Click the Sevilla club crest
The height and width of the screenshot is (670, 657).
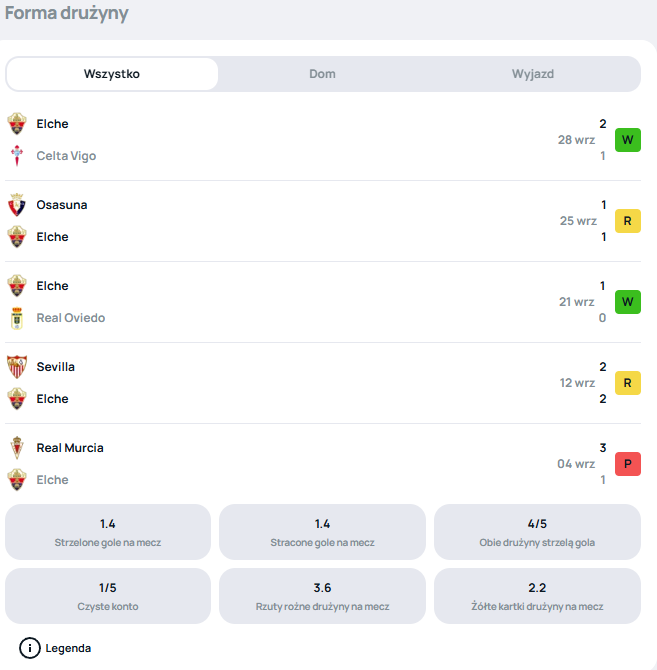(17, 367)
